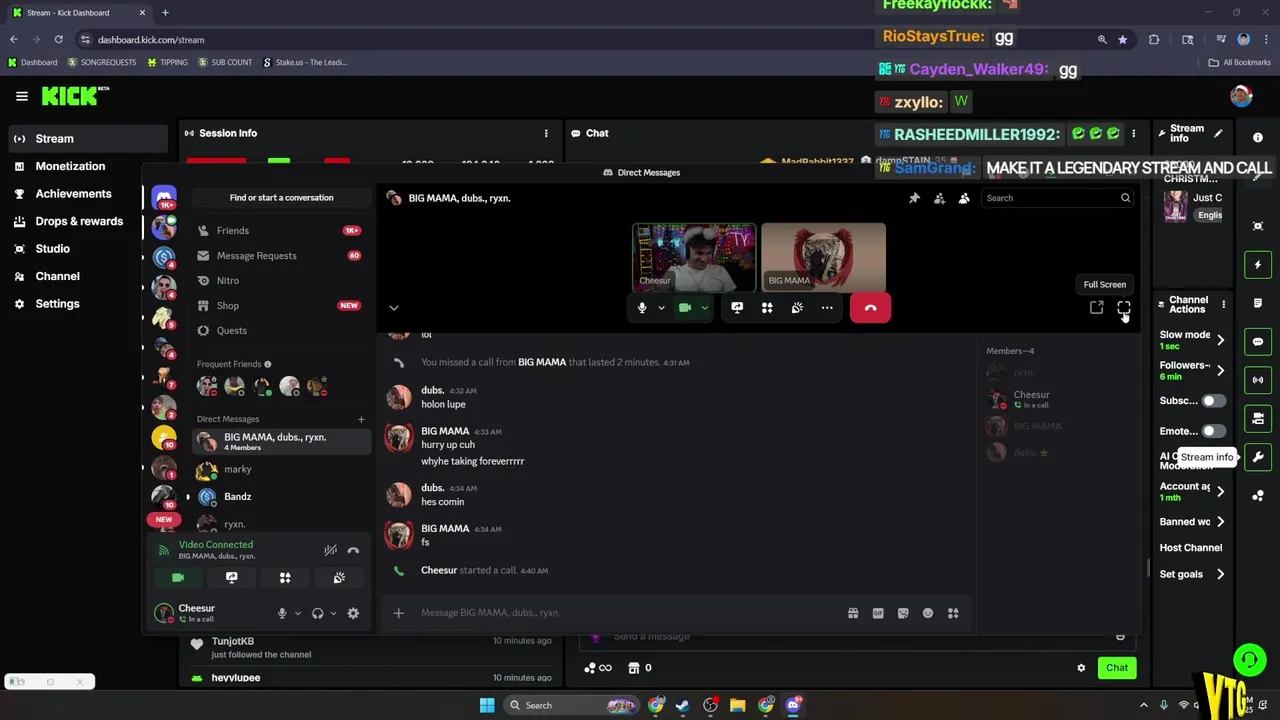1280x720 pixels.
Task: Open soundboard icon in call controls
Action: [797, 308]
